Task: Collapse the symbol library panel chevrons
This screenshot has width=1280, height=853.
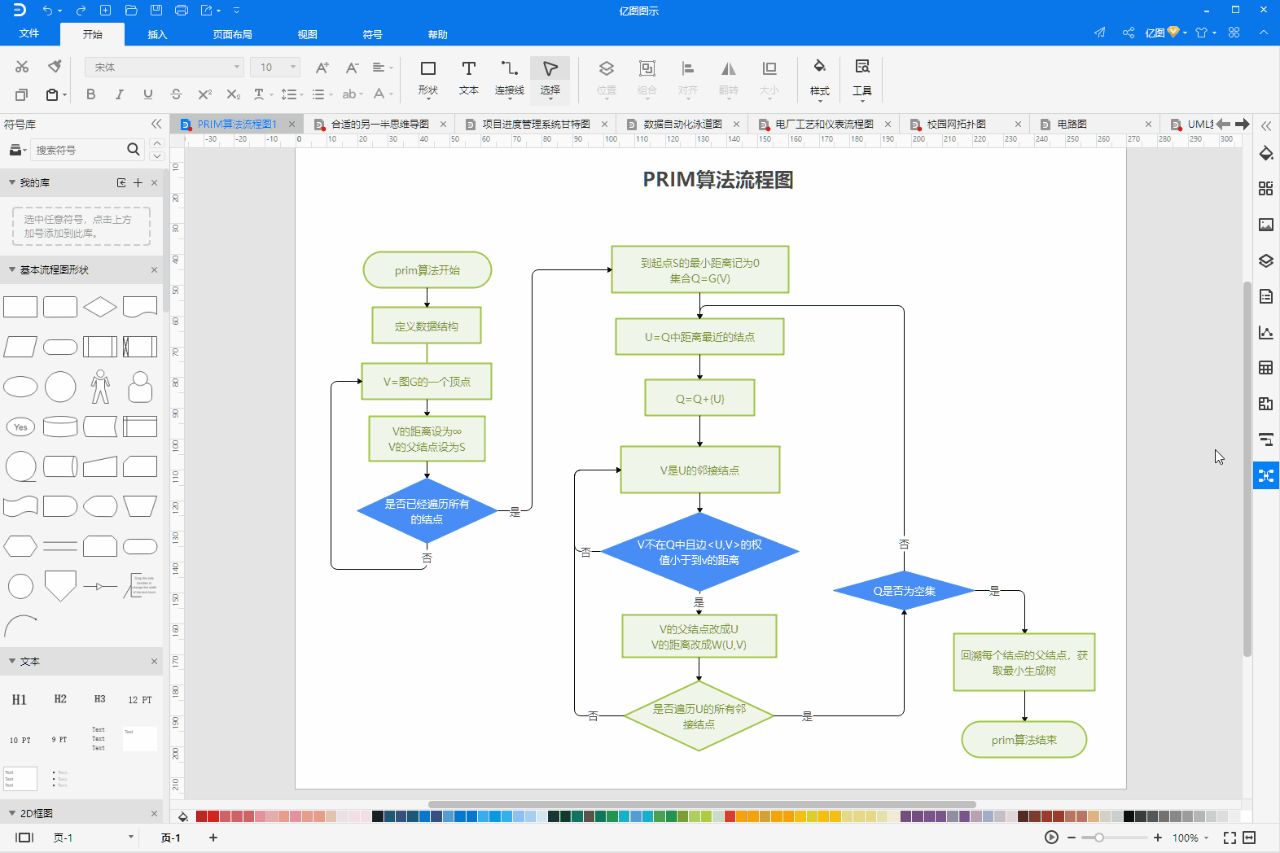Action: tap(156, 124)
